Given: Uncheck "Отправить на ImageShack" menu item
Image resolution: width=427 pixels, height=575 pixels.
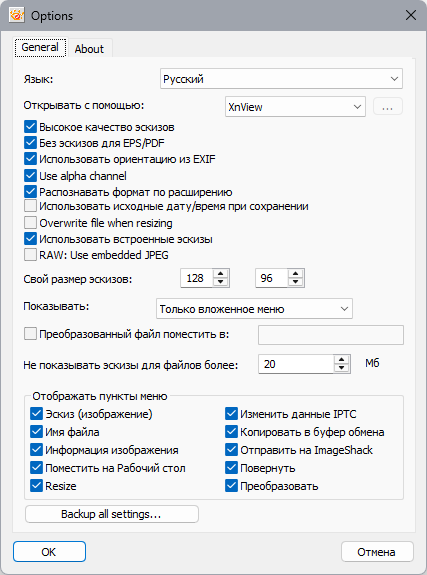Looking at the screenshot, I should [231, 450].
